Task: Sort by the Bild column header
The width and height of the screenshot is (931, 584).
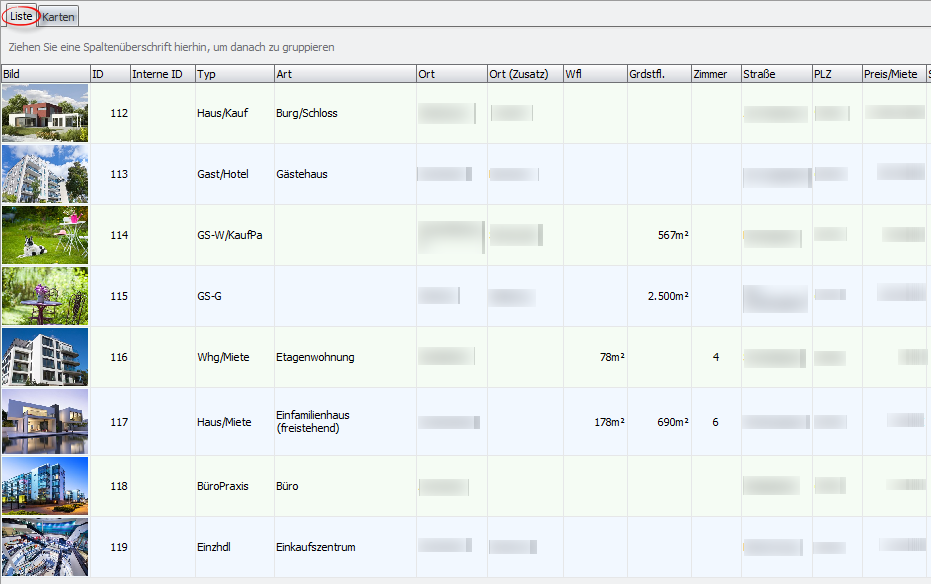Action: point(46,74)
